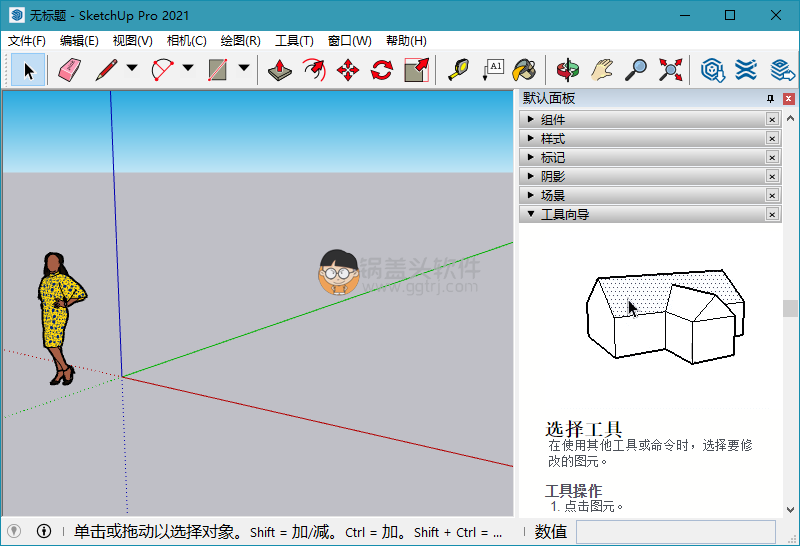Viewport: 800px width, 546px height.
Task: Click the Zoom Extents tool
Action: 670,70
